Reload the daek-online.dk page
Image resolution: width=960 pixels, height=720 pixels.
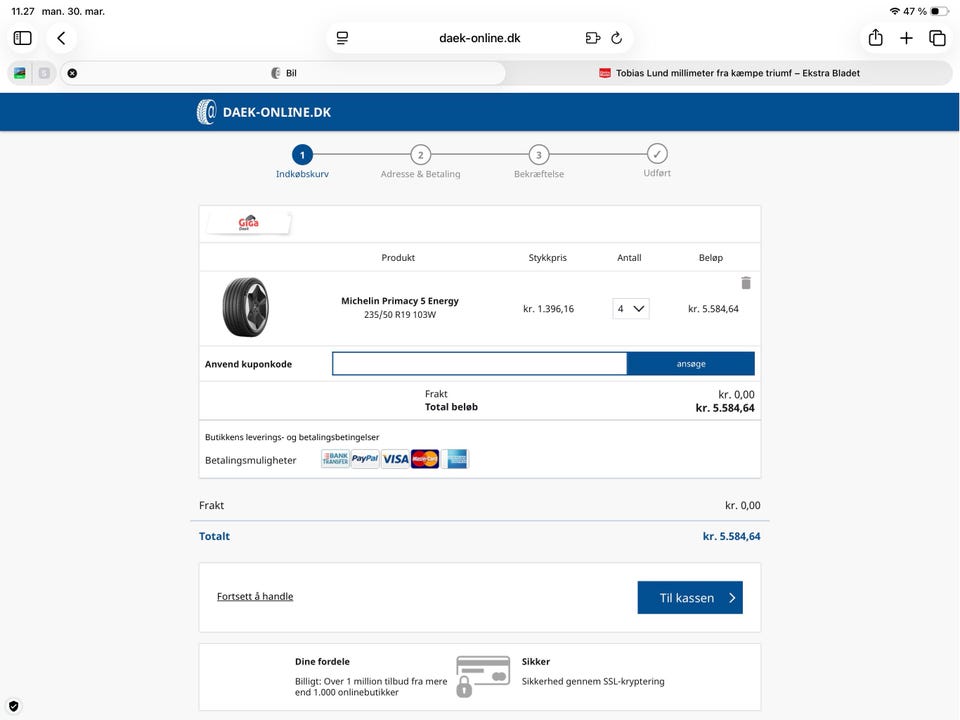point(617,38)
